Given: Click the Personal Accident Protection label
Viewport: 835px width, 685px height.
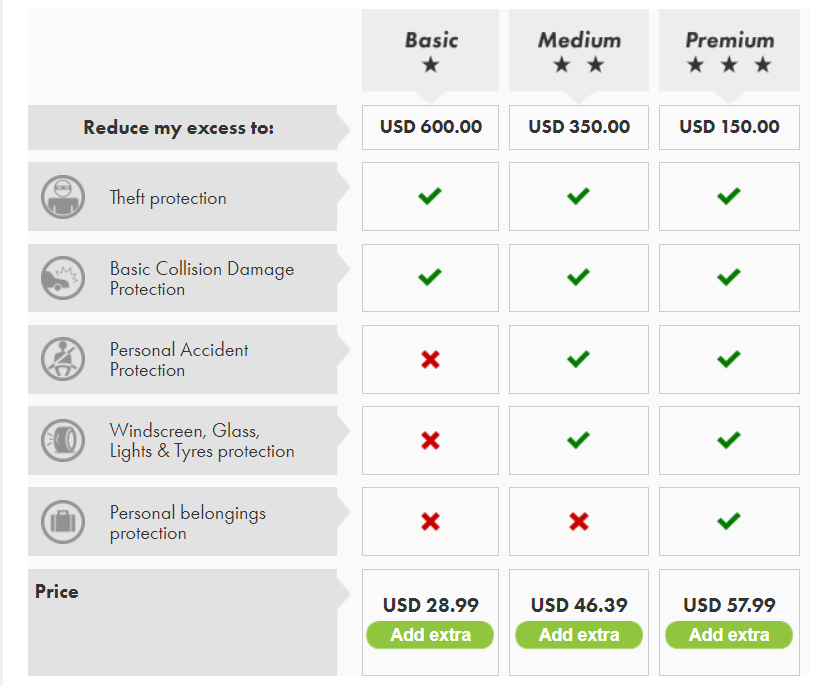Looking at the screenshot, I should (x=179, y=360).
